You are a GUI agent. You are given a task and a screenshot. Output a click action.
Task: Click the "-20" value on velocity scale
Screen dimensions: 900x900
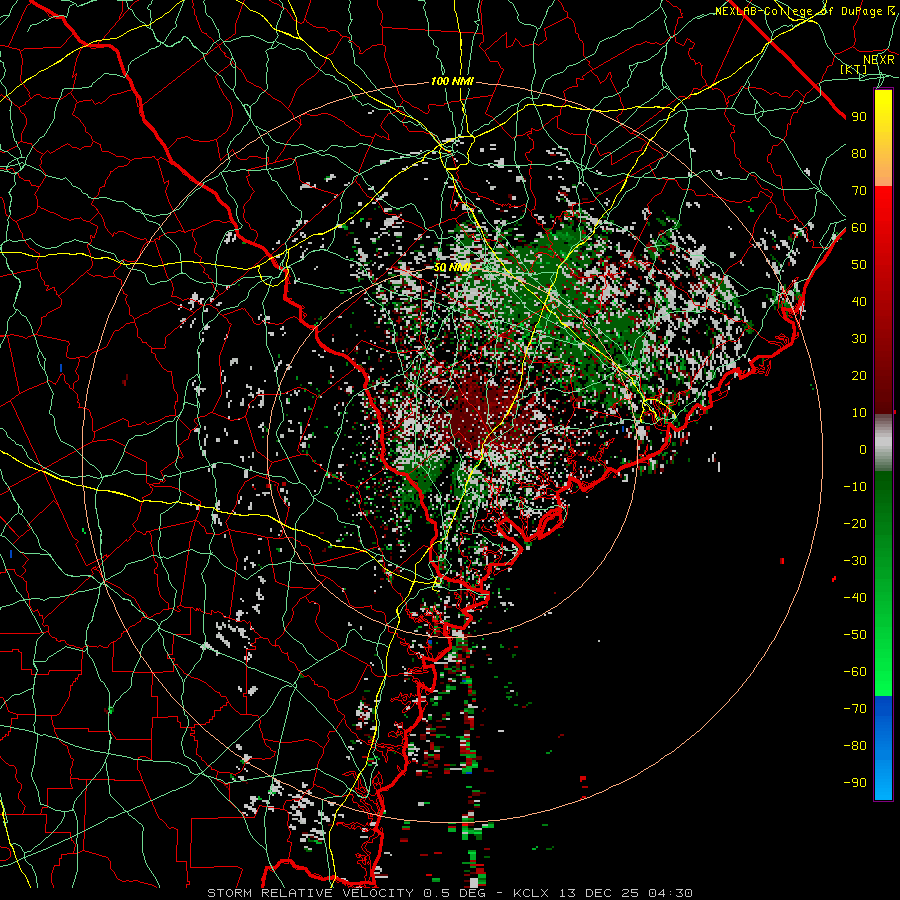click(x=855, y=523)
